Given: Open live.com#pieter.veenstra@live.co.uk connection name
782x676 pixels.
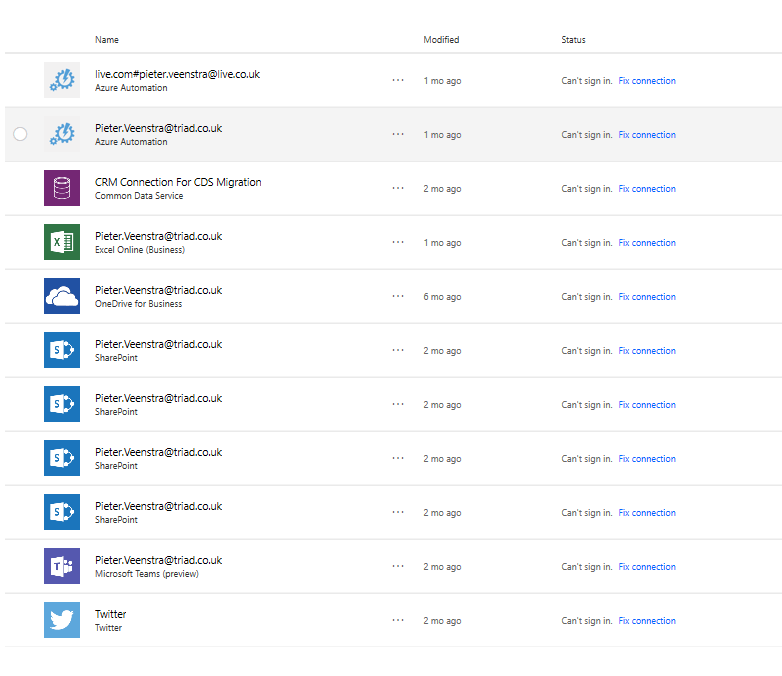Looking at the screenshot, I should (178, 74).
